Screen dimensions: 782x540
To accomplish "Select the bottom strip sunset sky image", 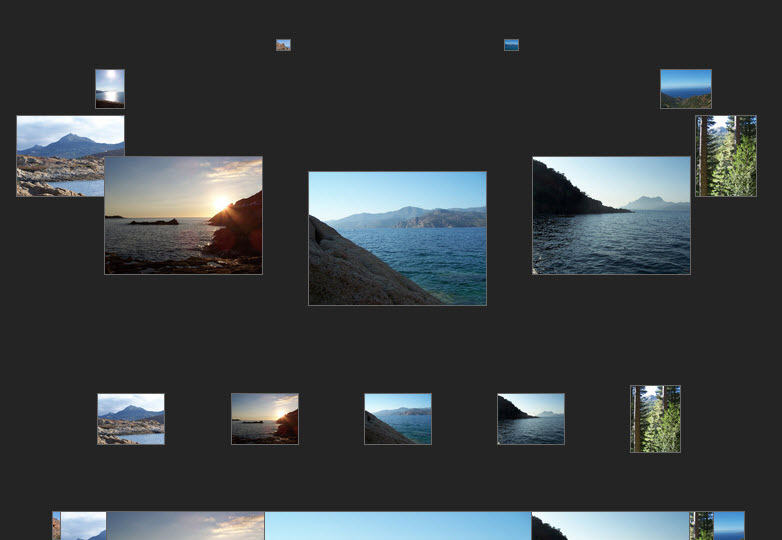I will click(x=185, y=526).
